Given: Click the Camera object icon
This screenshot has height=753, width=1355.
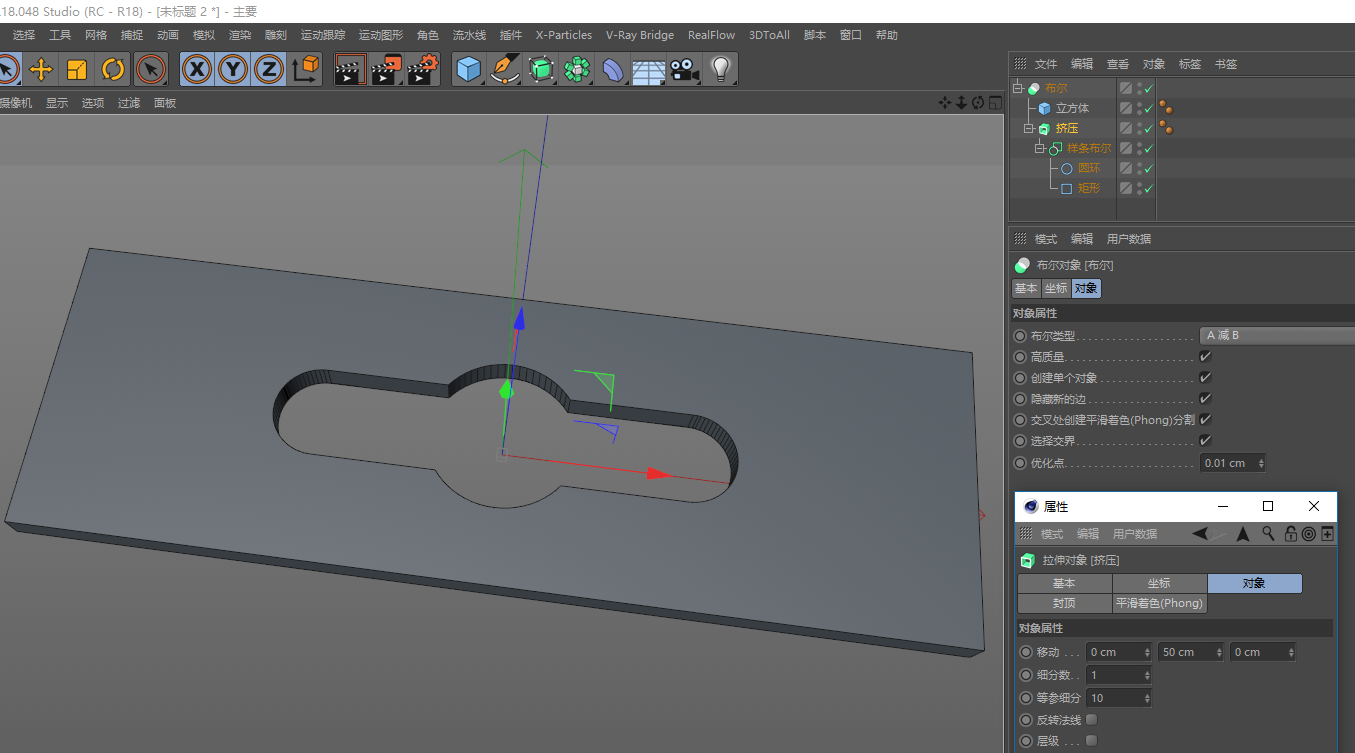Looking at the screenshot, I should point(684,69).
